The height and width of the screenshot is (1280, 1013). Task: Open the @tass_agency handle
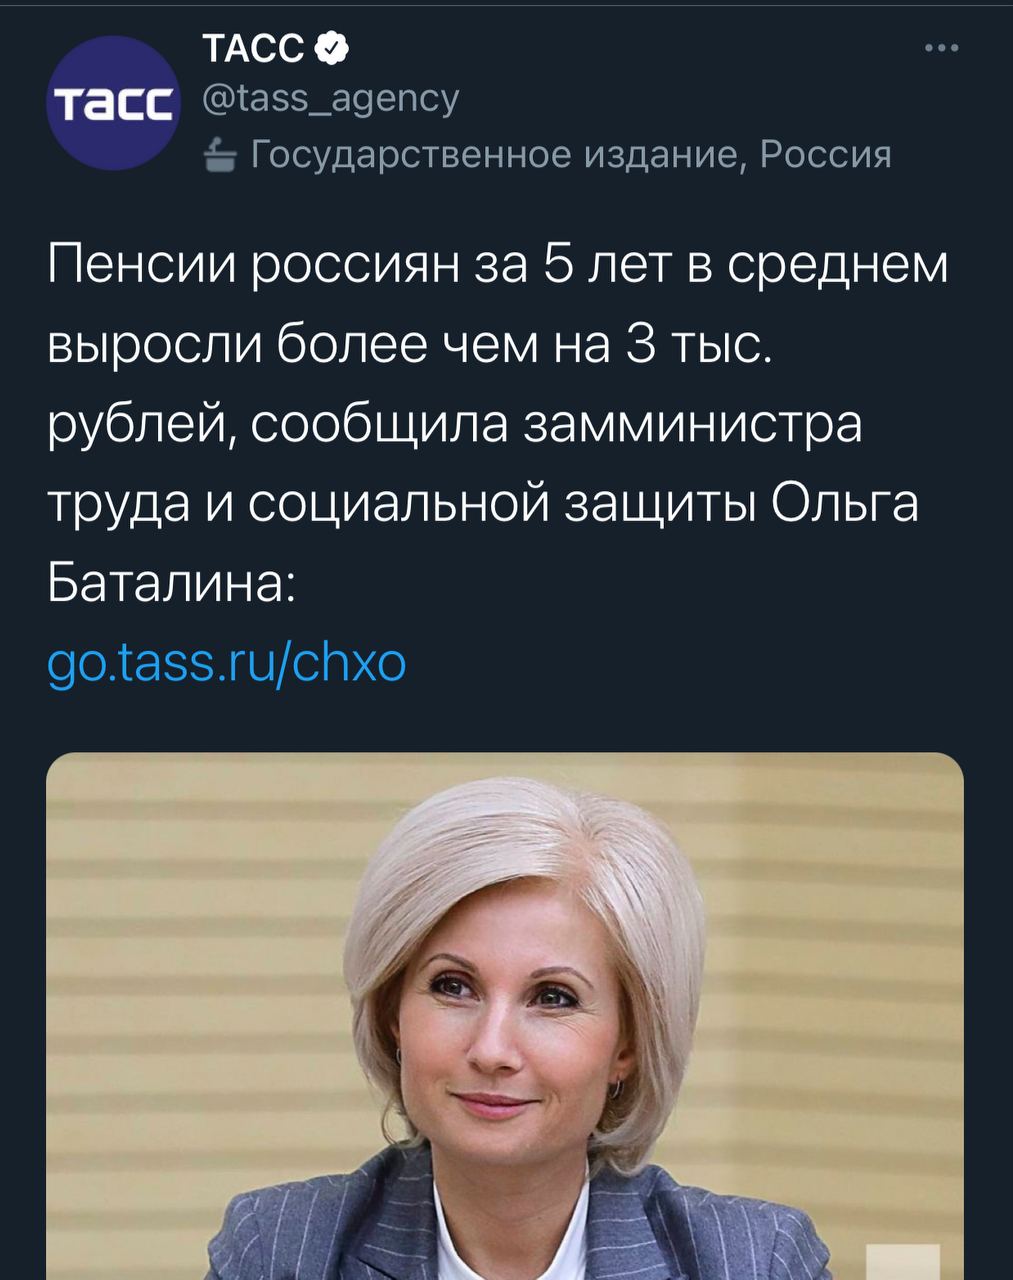pyautogui.click(x=330, y=98)
